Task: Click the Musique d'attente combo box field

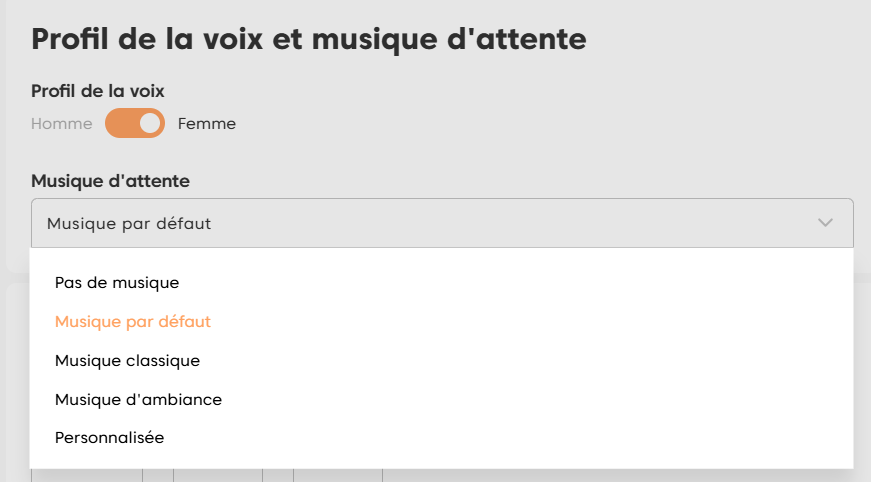Action: [x=442, y=223]
